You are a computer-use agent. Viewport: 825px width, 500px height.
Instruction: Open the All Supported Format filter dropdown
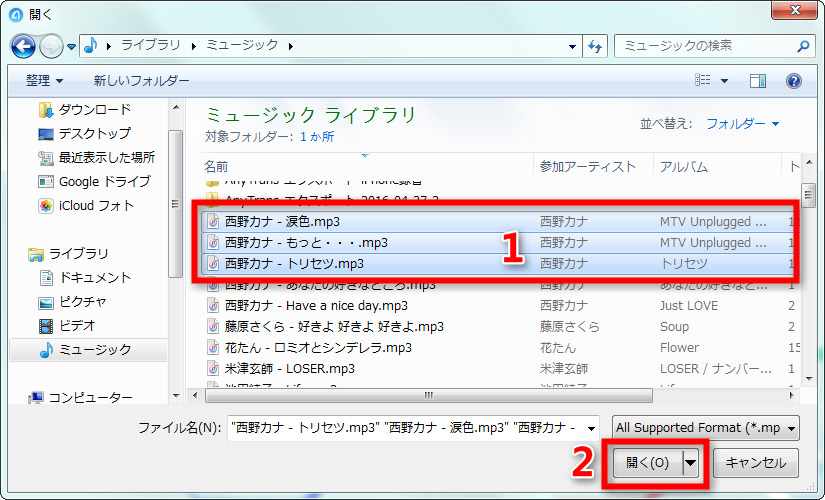[706, 428]
